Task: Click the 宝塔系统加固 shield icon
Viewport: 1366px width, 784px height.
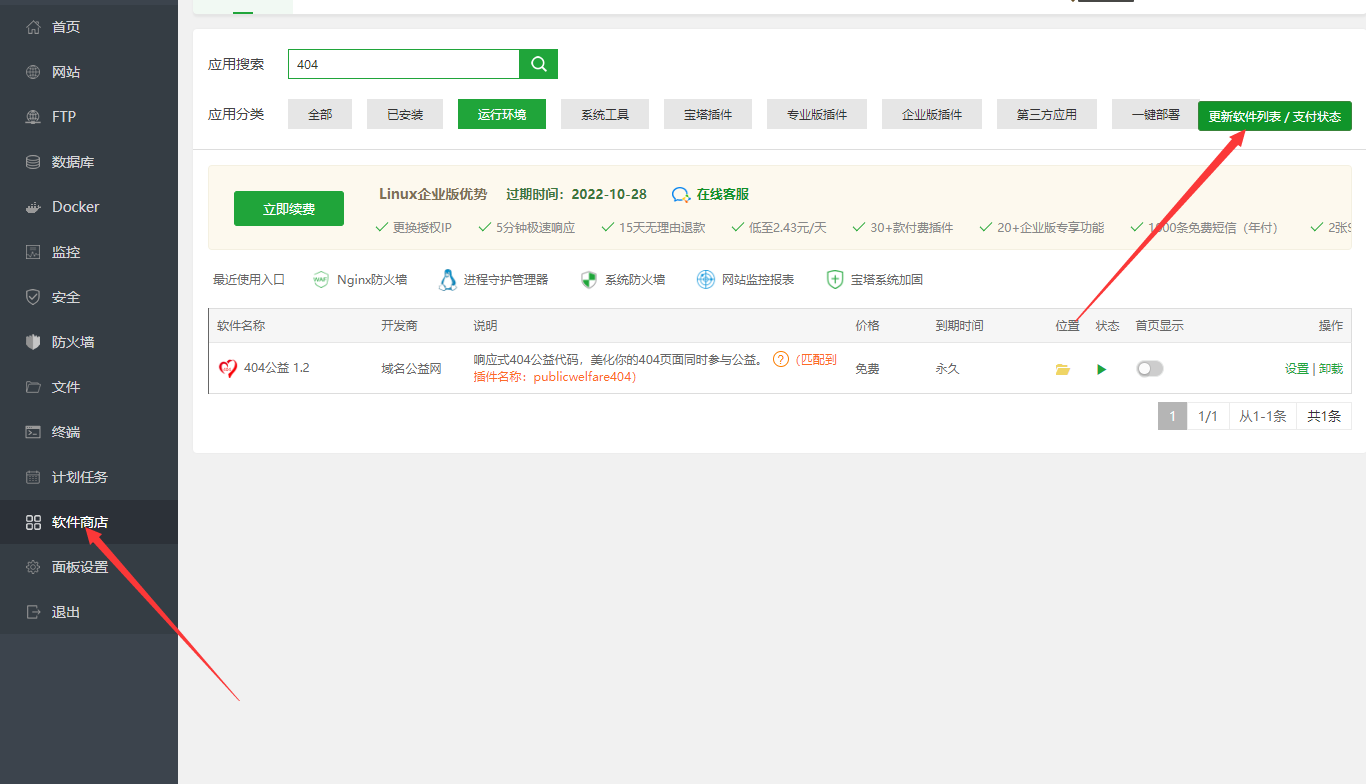Action: pos(835,280)
